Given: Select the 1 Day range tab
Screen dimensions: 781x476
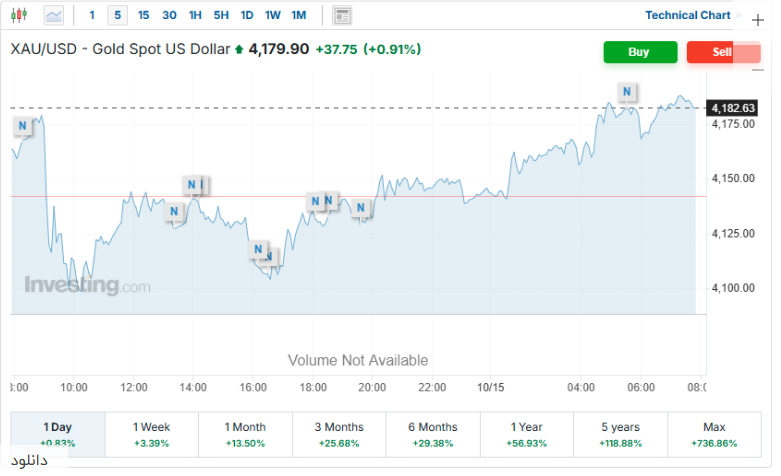Looking at the screenshot, I should point(58,433).
